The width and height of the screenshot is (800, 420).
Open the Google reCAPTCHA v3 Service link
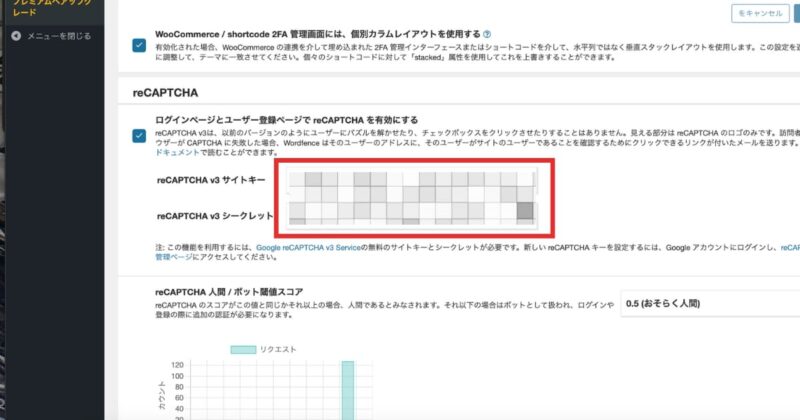(x=308, y=248)
